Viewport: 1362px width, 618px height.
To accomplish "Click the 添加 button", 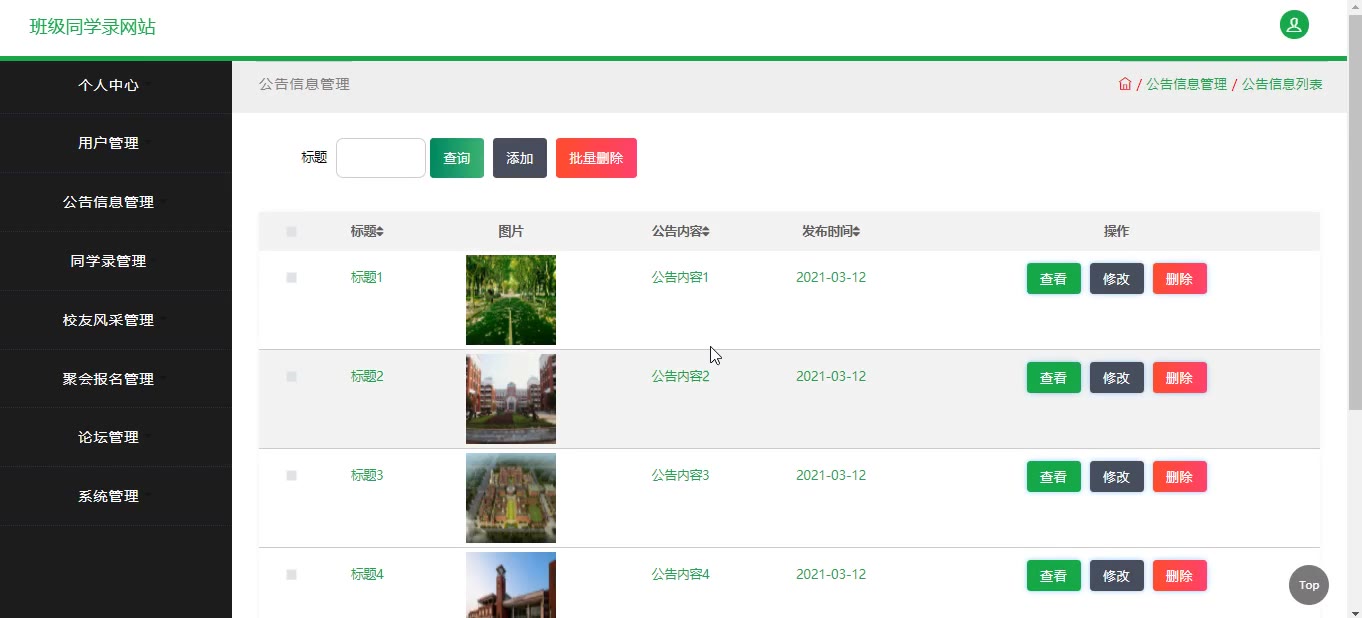I will click(x=520, y=158).
